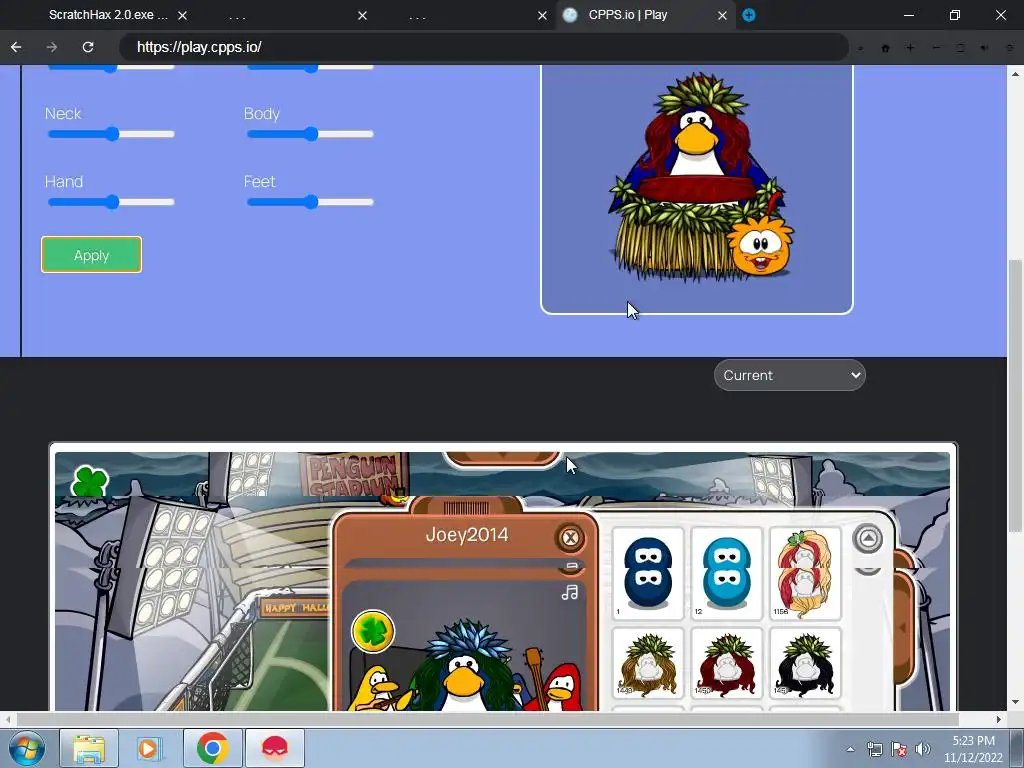
Task: Open File Explorer from the taskbar
Action: (x=89, y=748)
